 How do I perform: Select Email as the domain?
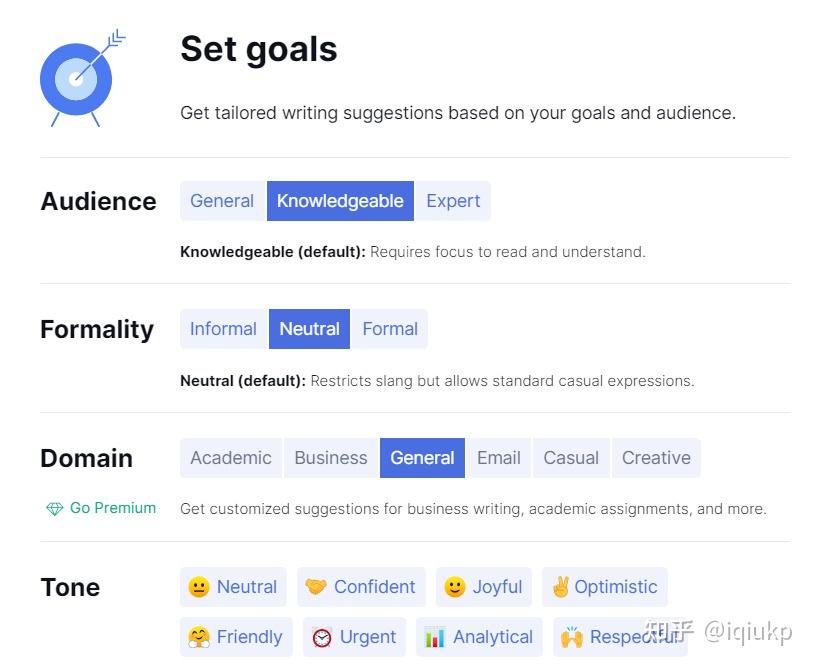(498, 458)
